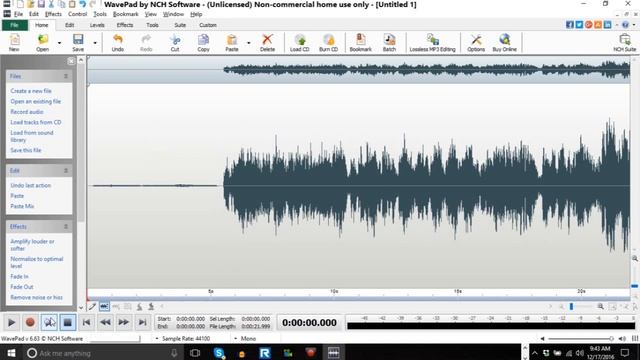The width and height of the screenshot is (640, 360).
Task: Click 'Load tracks from CD' link
Action: [36, 122]
